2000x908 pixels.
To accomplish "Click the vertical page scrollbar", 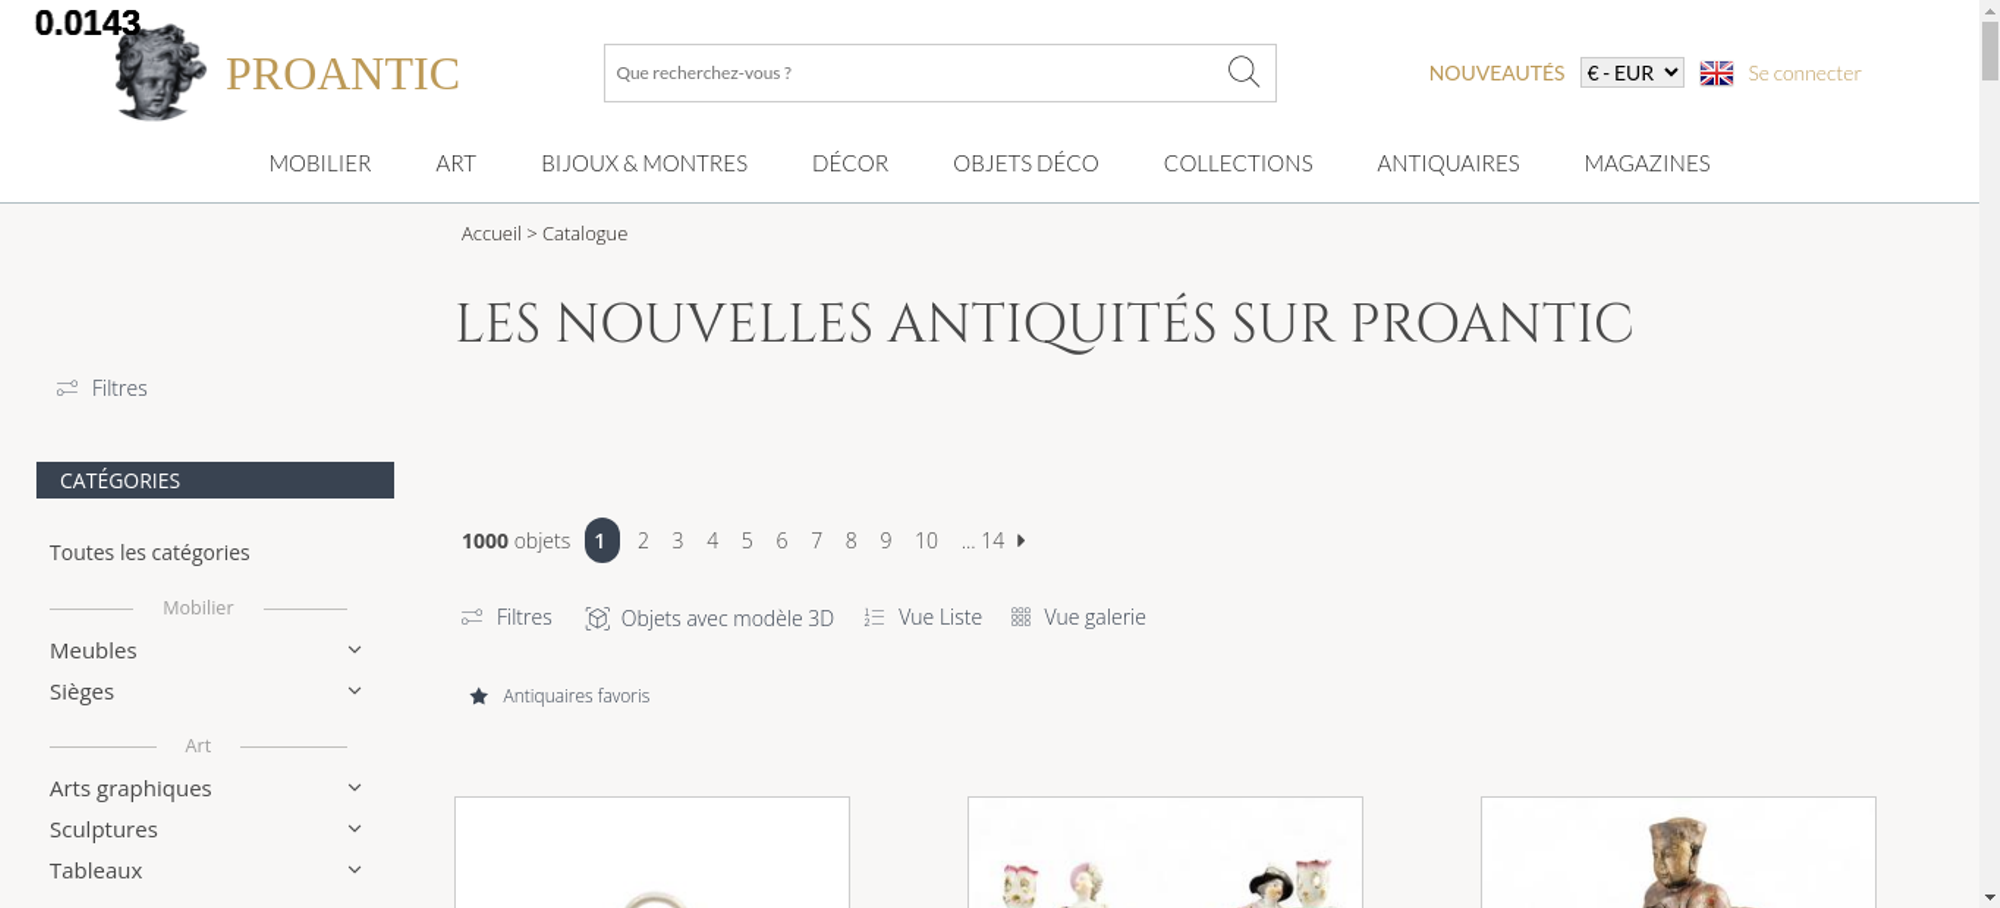I will click(x=1990, y=454).
